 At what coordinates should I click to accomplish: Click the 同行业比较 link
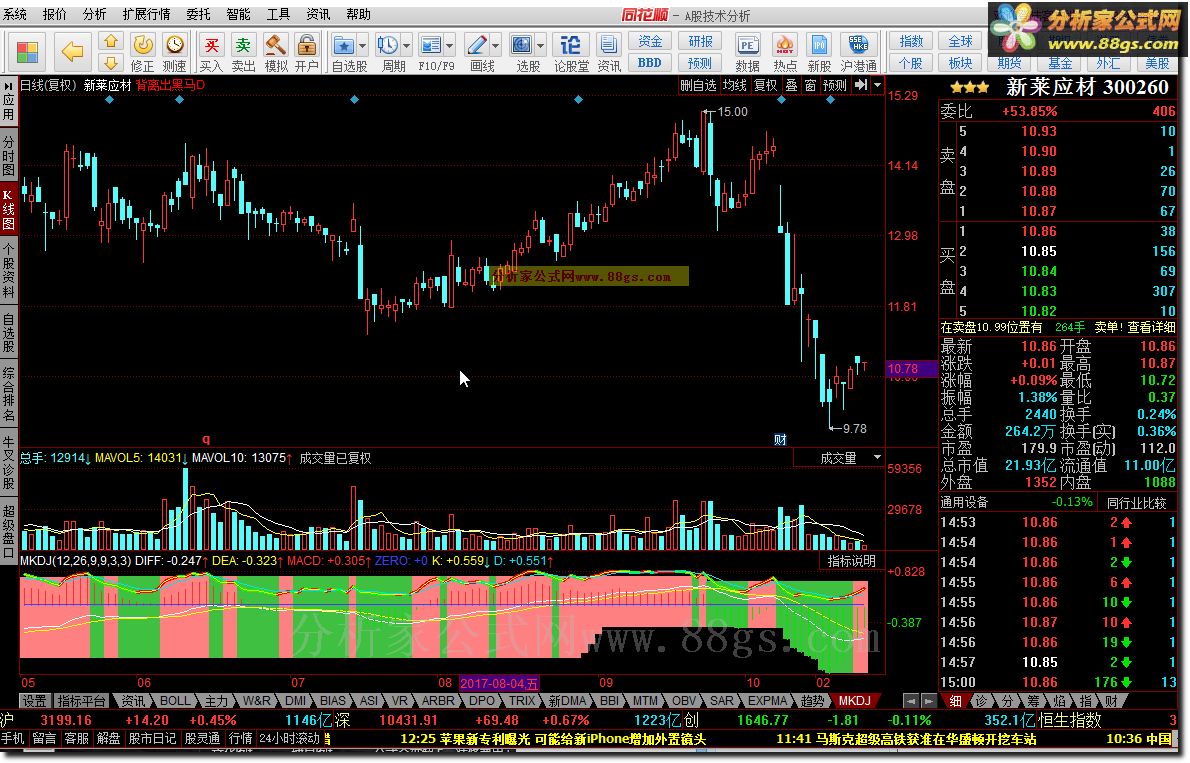pos(1137,503)
